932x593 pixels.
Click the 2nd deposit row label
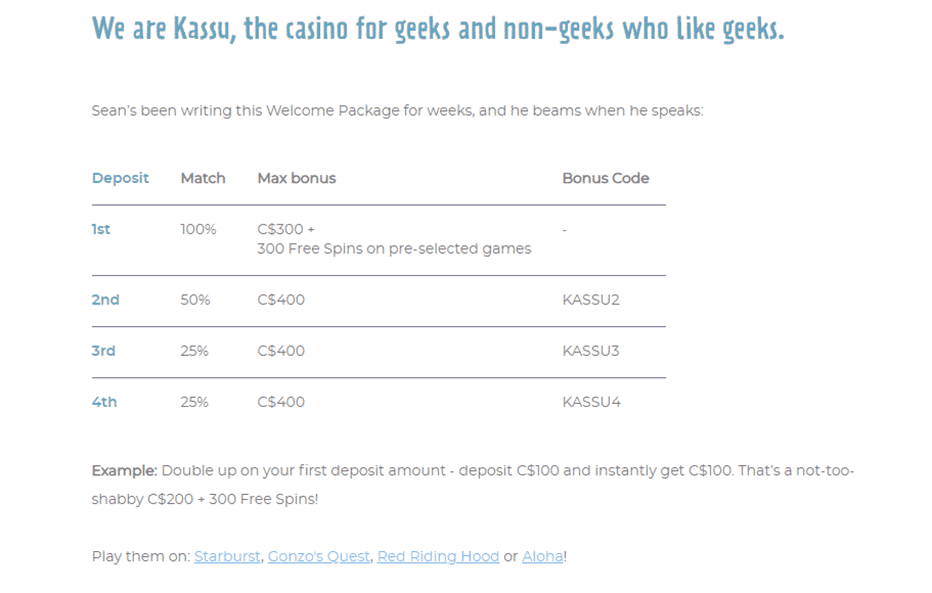pos(105,299)
